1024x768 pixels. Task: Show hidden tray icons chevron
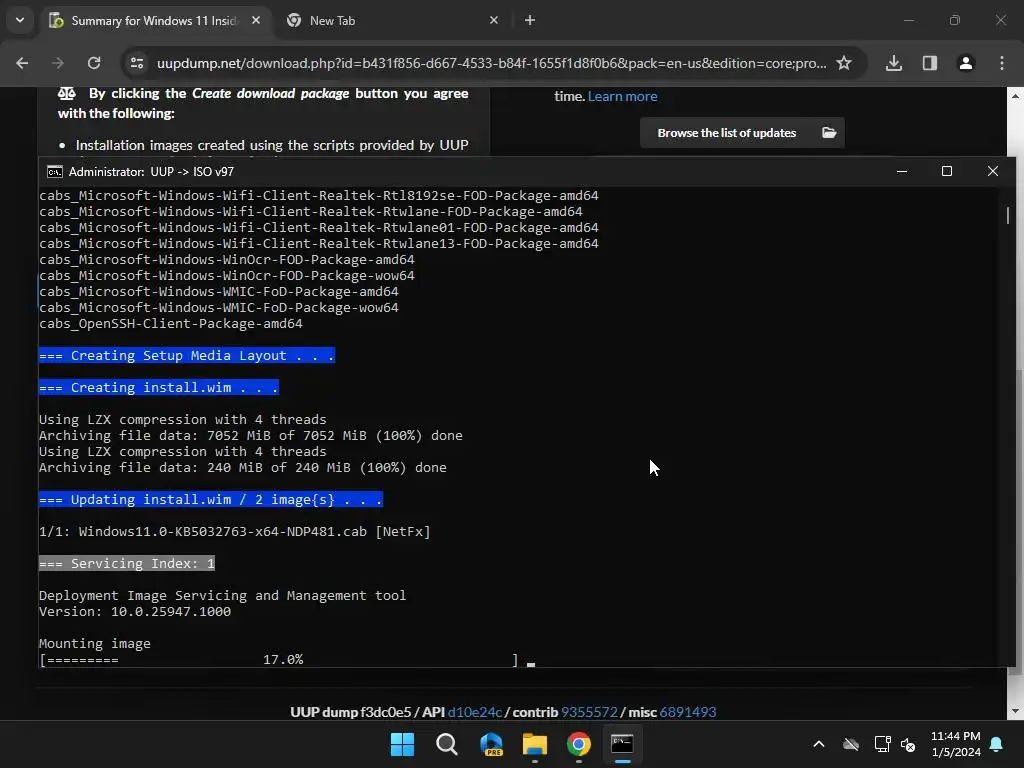[818, 744]
